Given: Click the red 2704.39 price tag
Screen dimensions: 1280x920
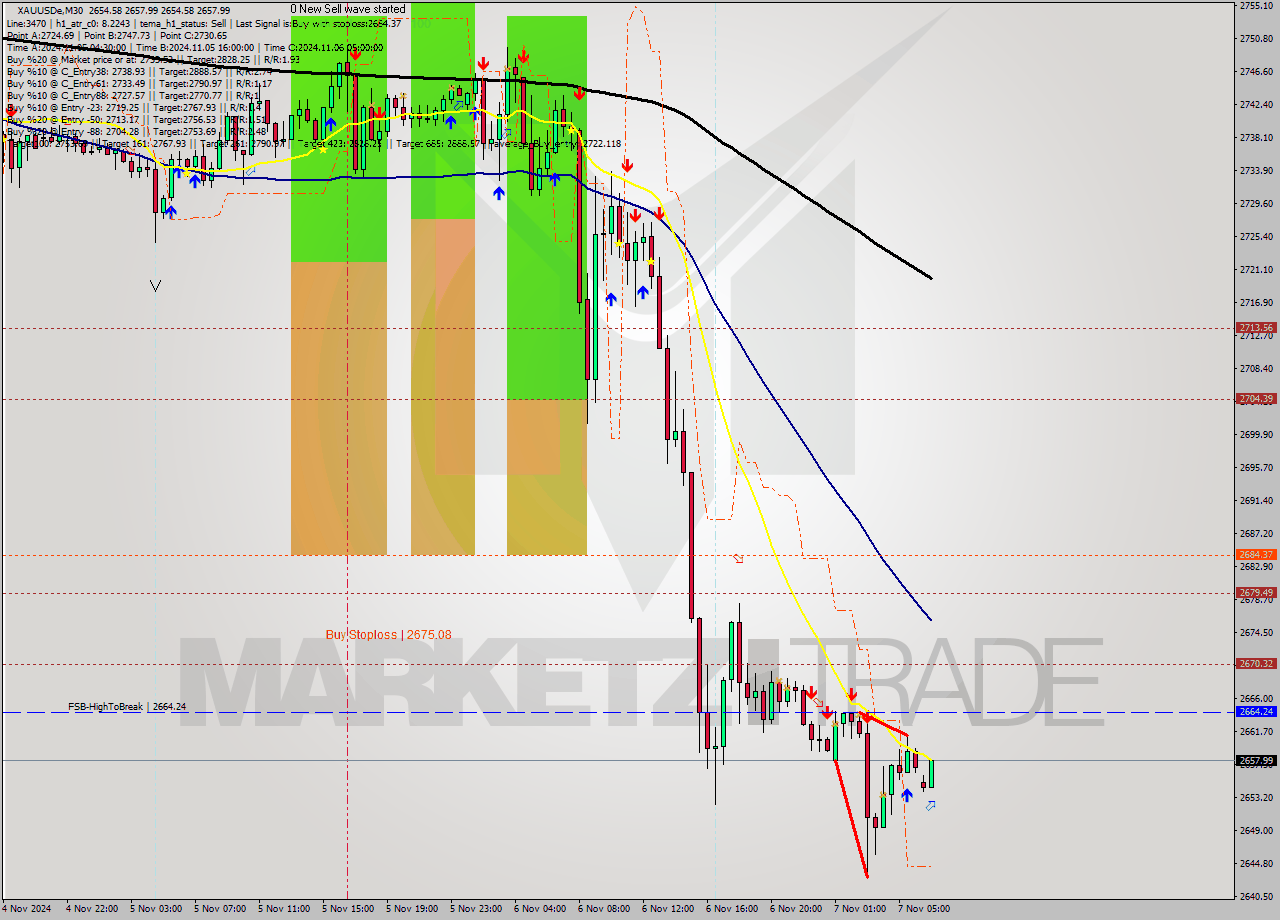Looking at the screenshot, I should pyautogui.click(x=1256, y=398).
